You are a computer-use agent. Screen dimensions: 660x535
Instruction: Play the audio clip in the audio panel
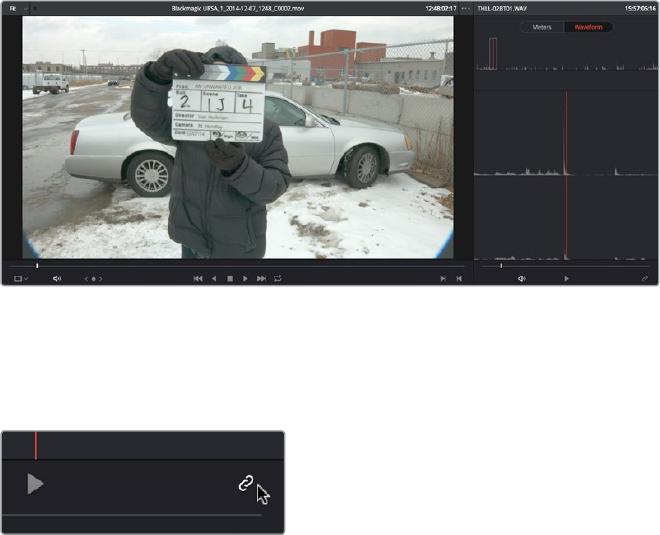coord(567,279)
